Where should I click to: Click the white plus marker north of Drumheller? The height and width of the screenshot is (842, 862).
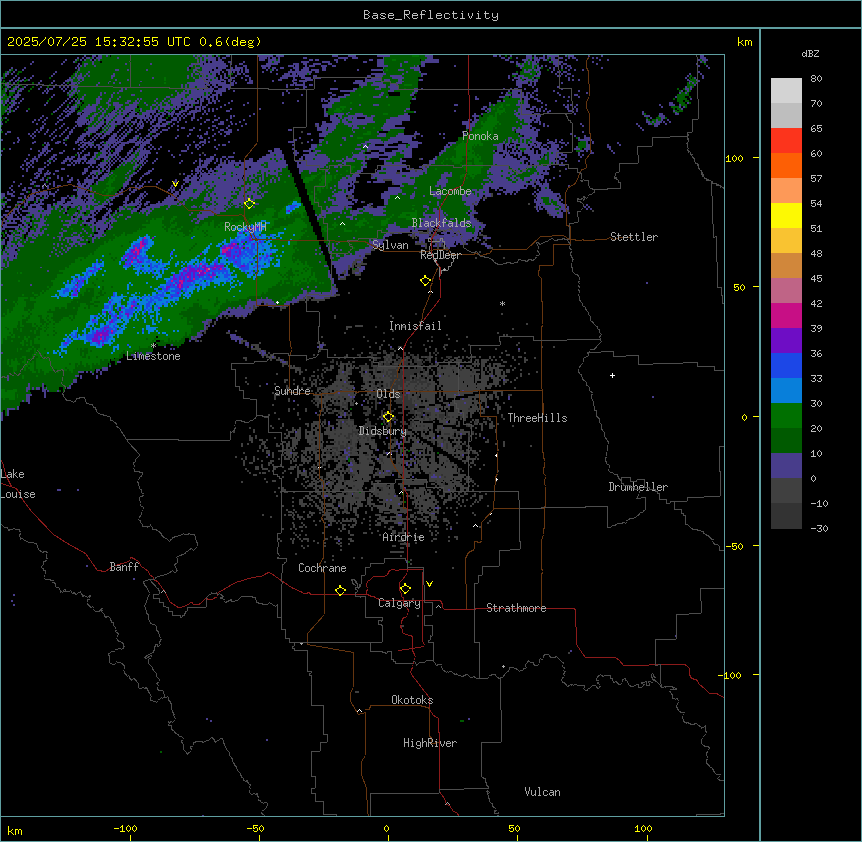pyautogui.click(x=612, y=375)
